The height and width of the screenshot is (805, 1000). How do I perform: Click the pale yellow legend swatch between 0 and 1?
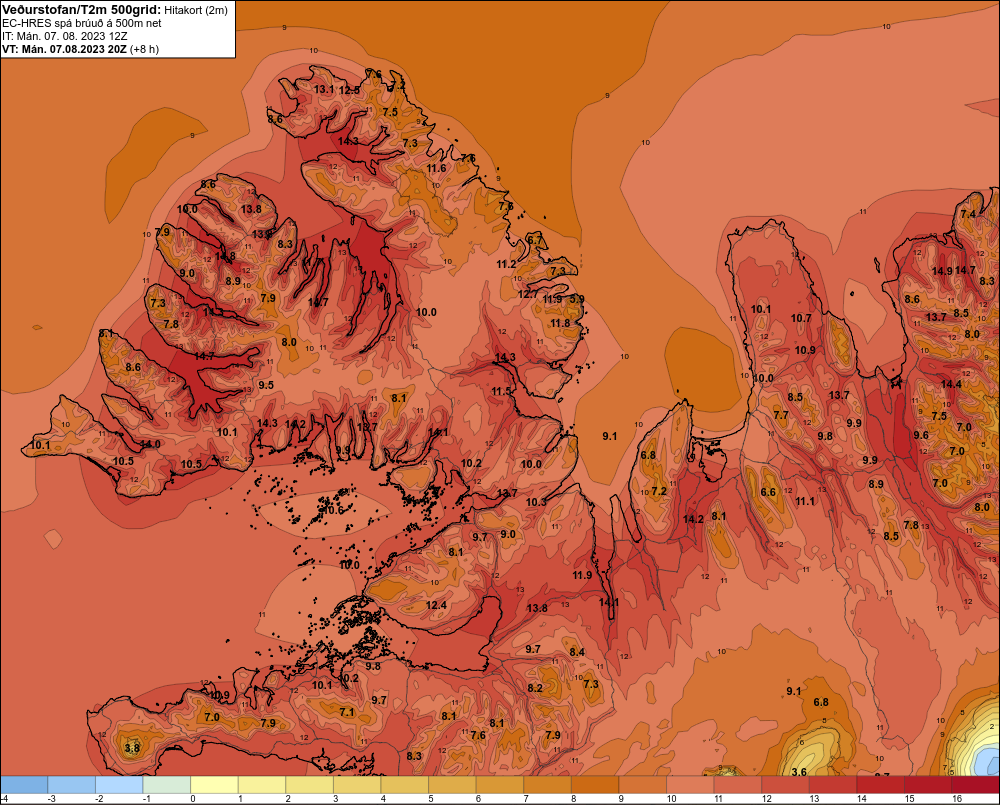click(x=214, y=784)
